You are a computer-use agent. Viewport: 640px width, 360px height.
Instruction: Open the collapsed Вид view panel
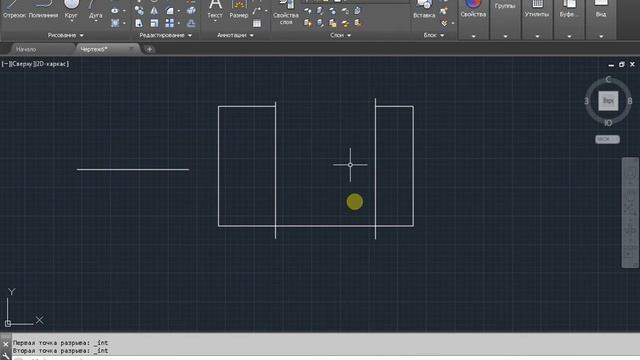tap(601, 20)
